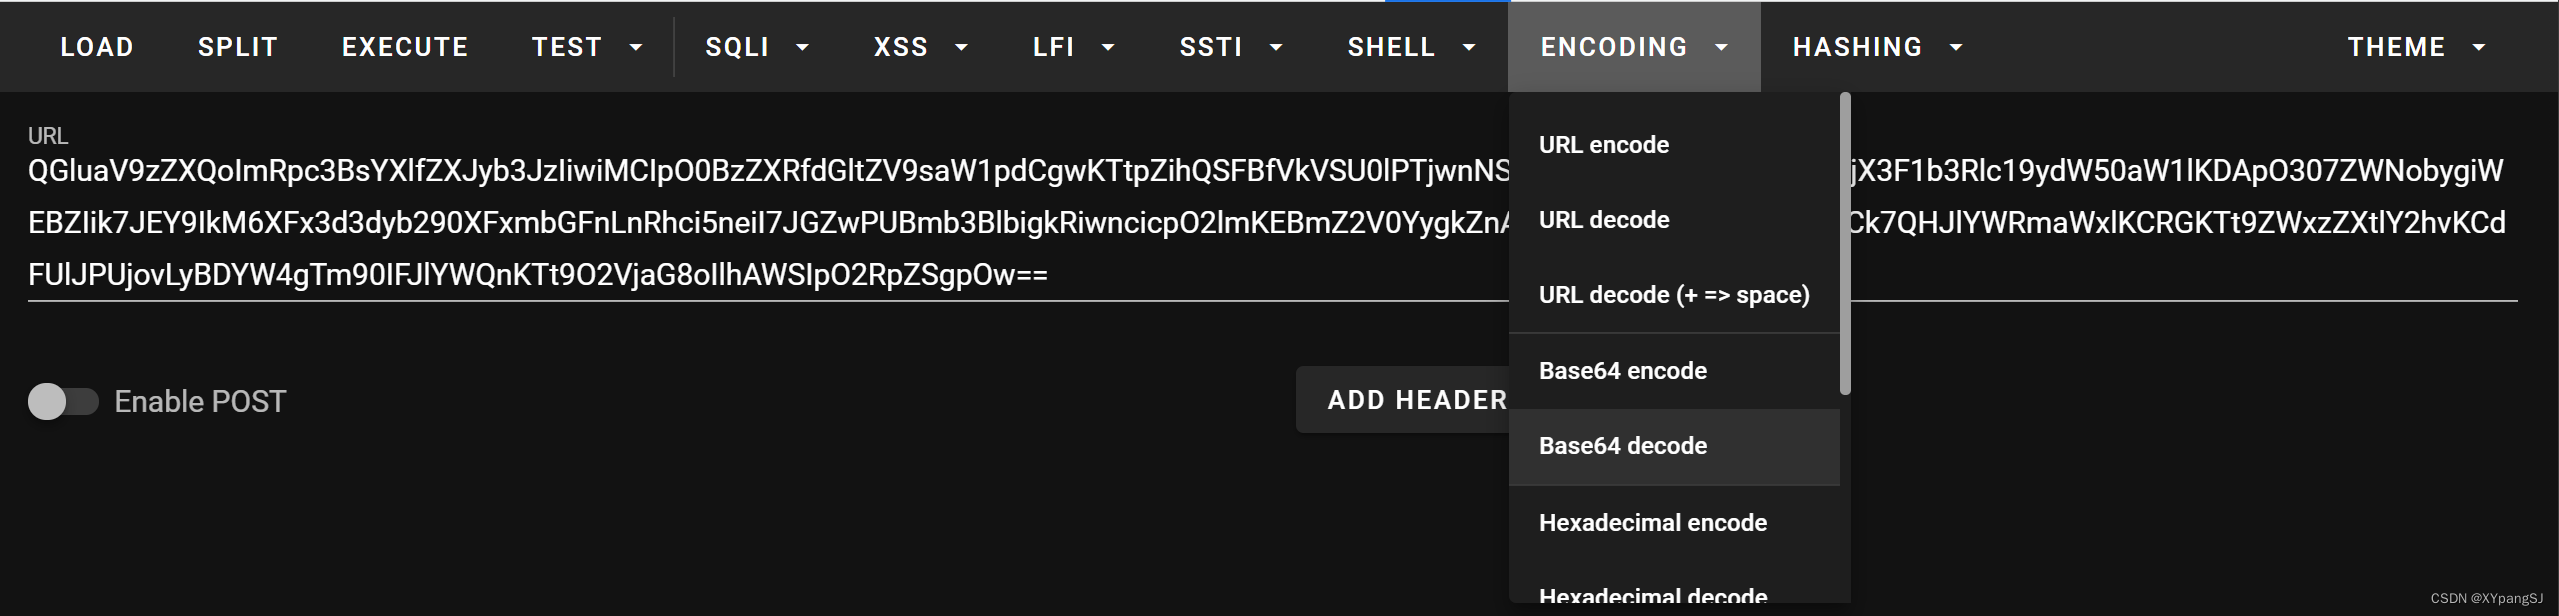Select SPLIT from the top menu bar
The image size is (2559, 616).
point(237,46)
